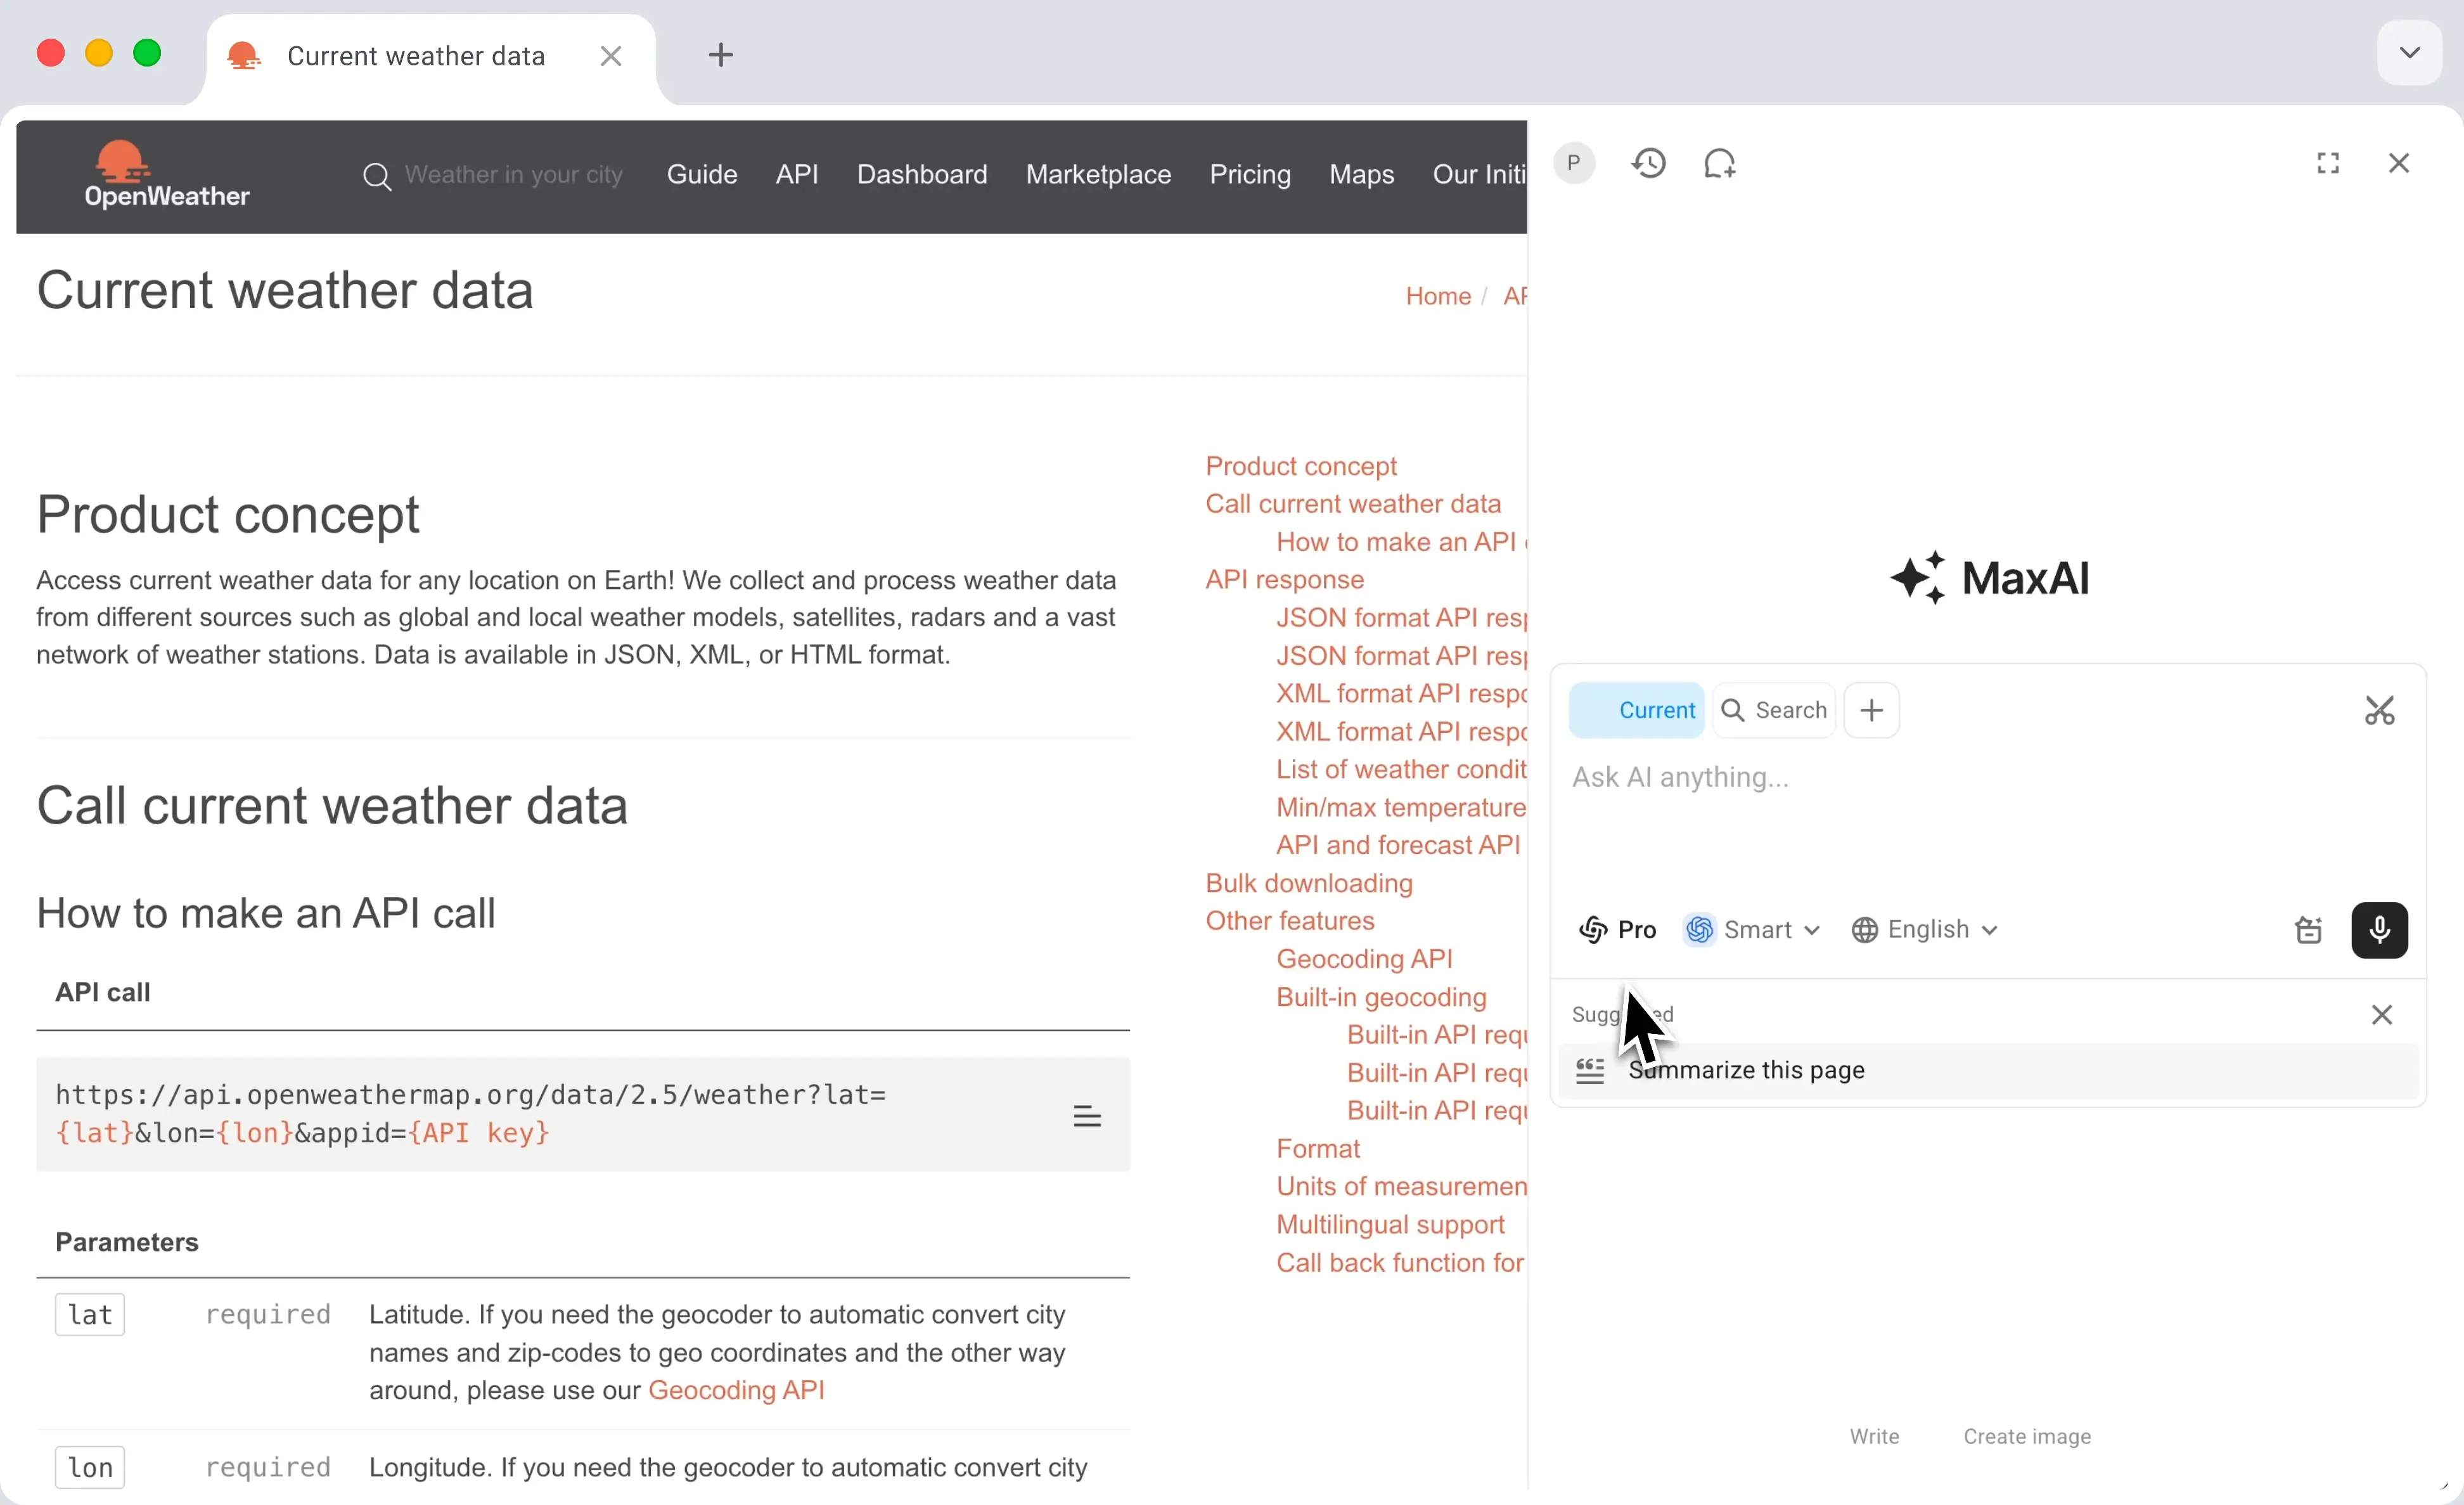Screen dimensions: 2464x1505
Task: Select the Current weather data browser tab
Action: click(x=430, y=56)
